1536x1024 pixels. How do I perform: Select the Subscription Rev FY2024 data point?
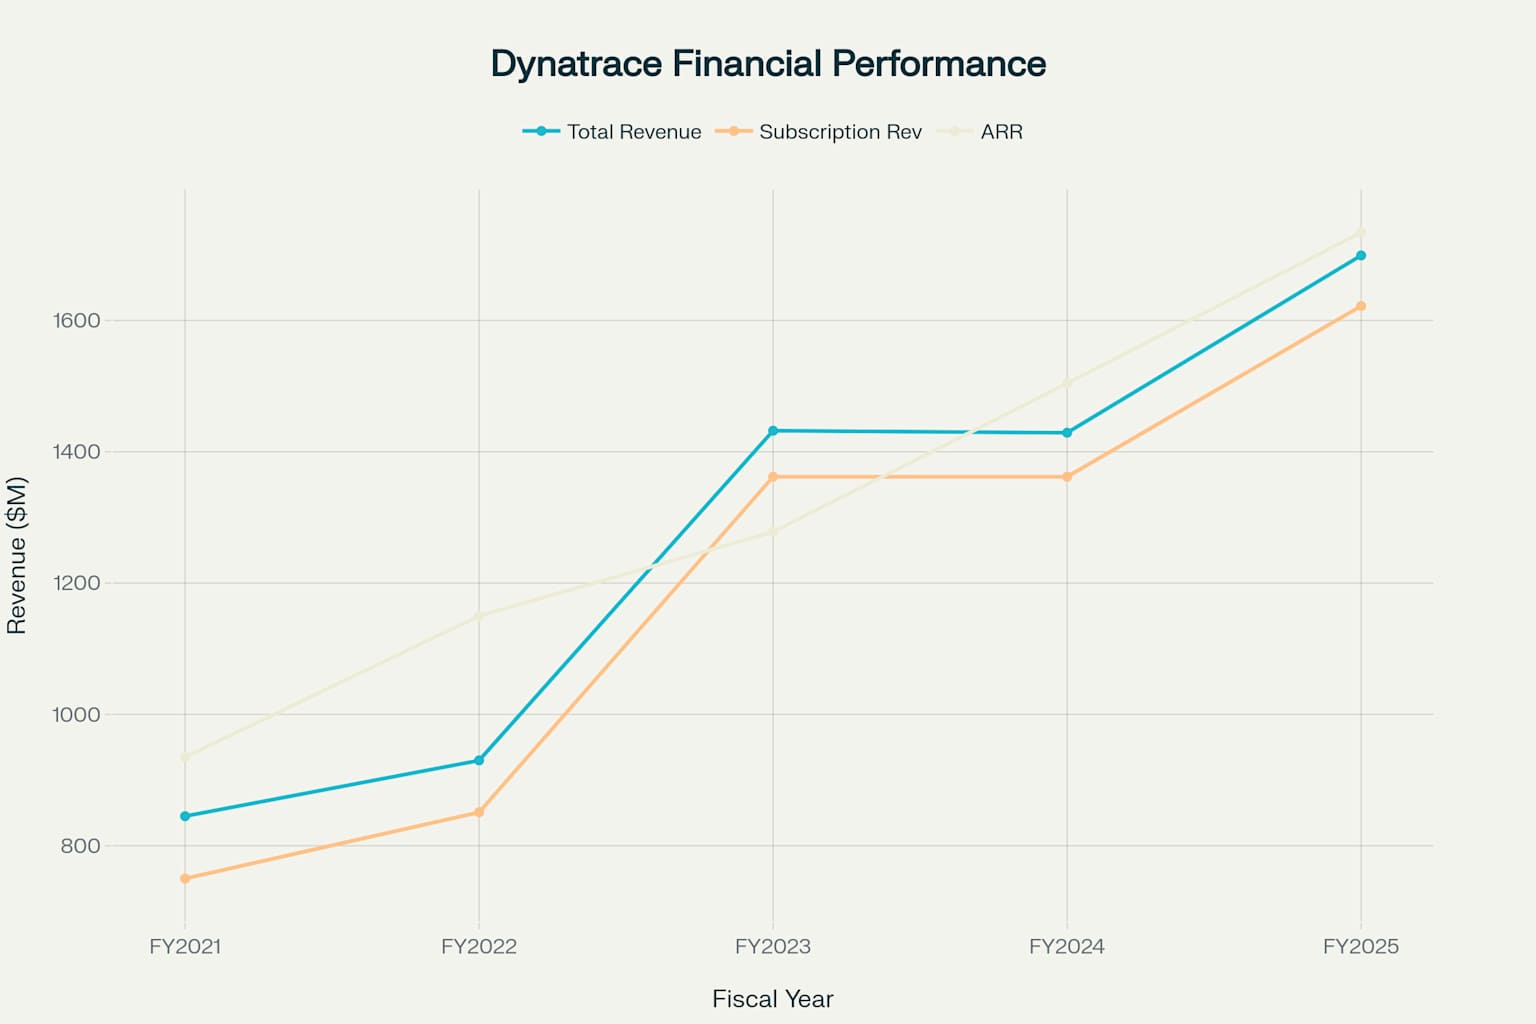click(1067, 477)
